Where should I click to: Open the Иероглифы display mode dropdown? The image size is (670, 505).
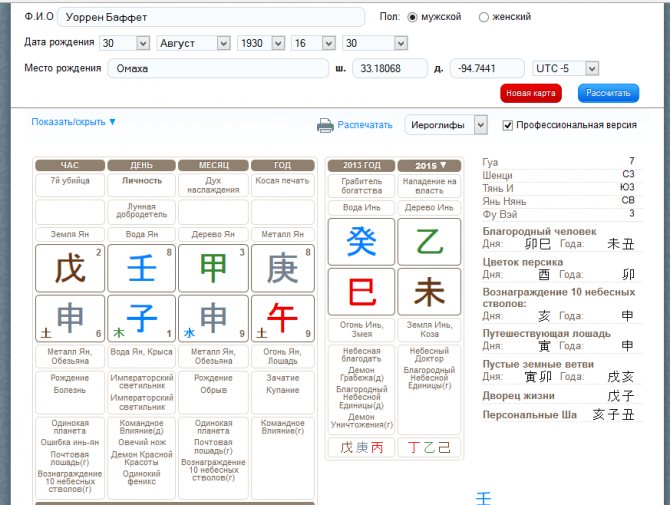click(446, 124)
